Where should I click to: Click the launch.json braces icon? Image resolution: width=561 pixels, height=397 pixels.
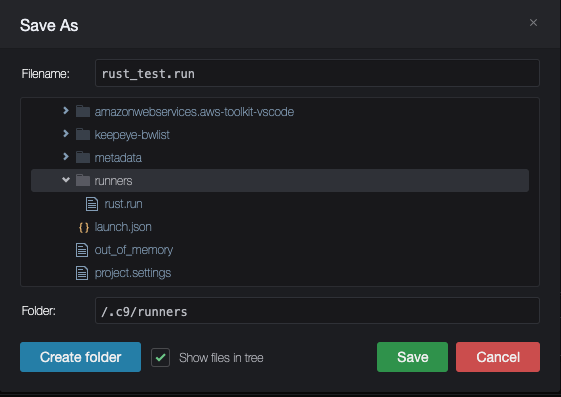coord(84,227)
